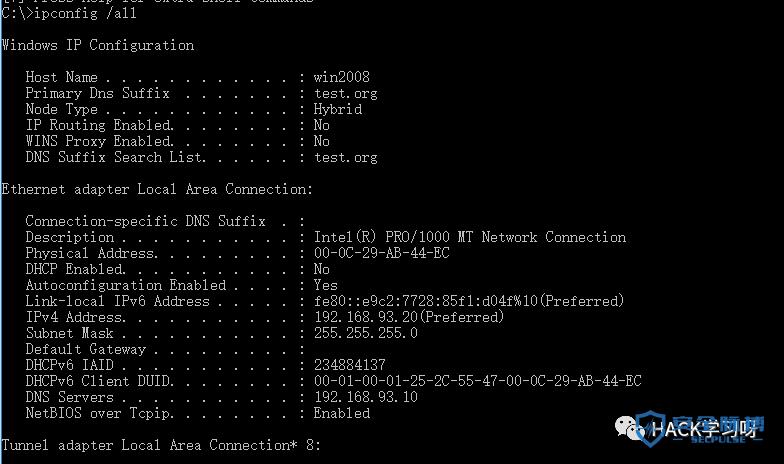The height and width of the screenshot is (464, 784).
Task: Click the Node Type value Hybrid
Action: click(338, 110)
